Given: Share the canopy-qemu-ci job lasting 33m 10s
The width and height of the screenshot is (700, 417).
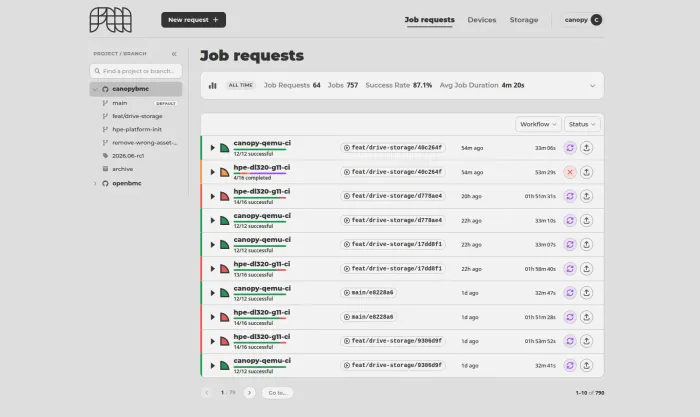Looking at the screenshot, I should tap(586, 220).
